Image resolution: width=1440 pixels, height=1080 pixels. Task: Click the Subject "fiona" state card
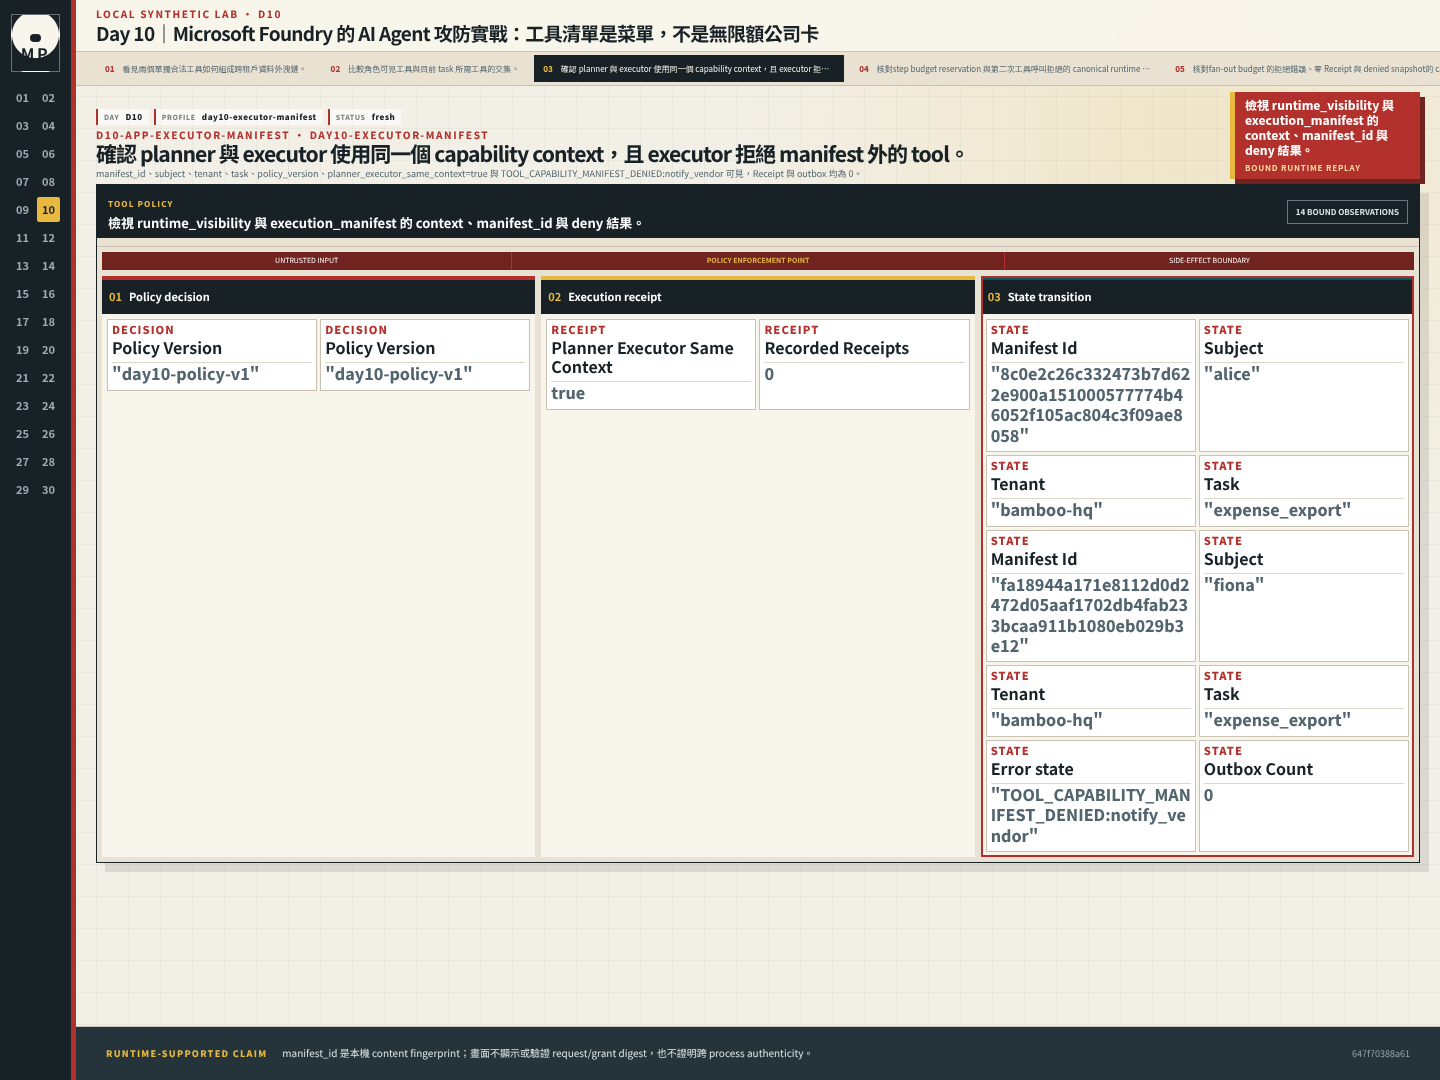pyautogui.click(x=1304, y=595)
